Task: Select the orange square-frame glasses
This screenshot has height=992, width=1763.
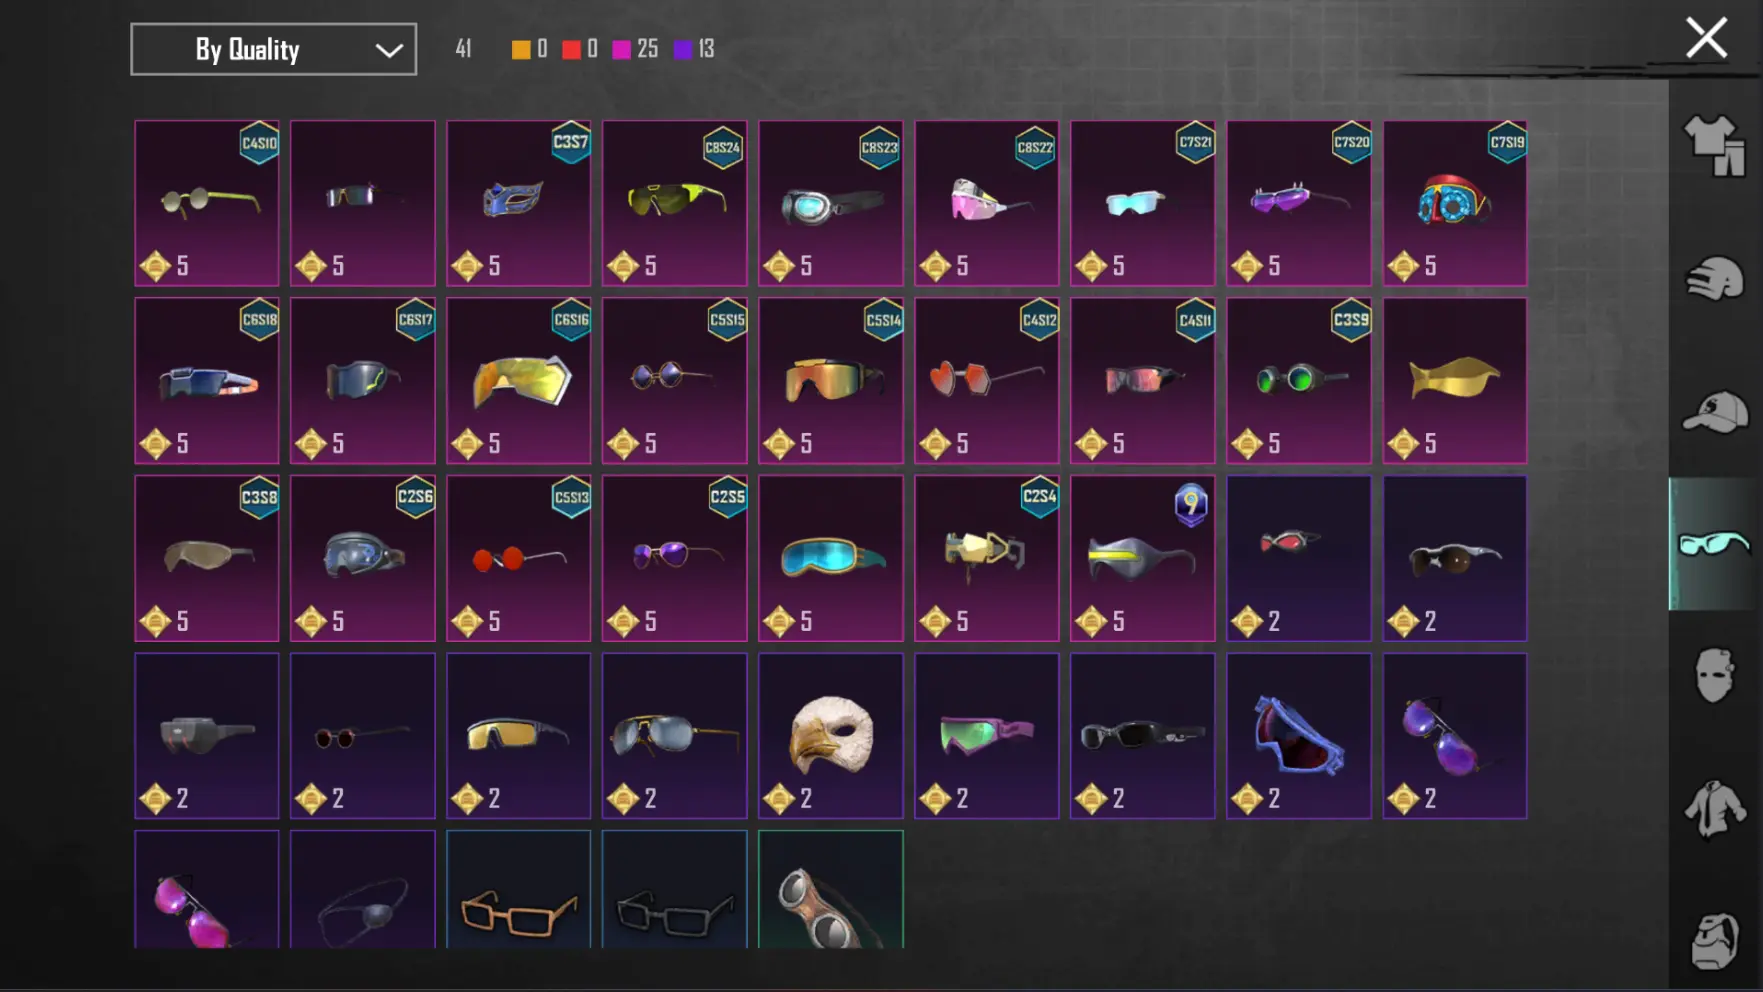Action: [519, 889]
